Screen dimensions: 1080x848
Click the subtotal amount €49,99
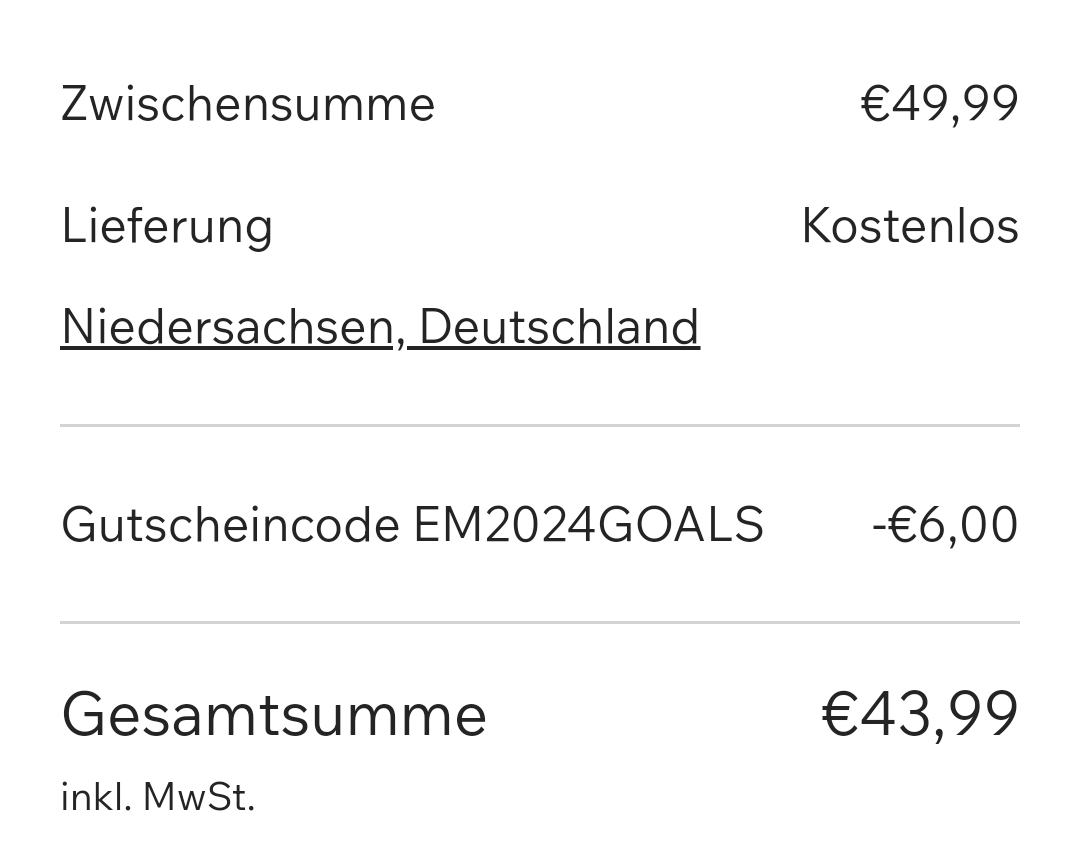(939, 105)
